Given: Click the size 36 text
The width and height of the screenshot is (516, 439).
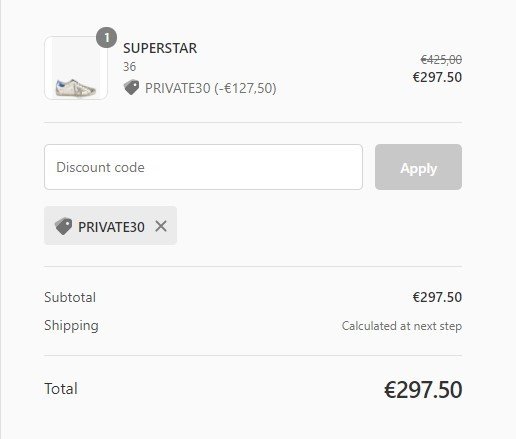Looking at the screenshot, I should click(129, 67).
